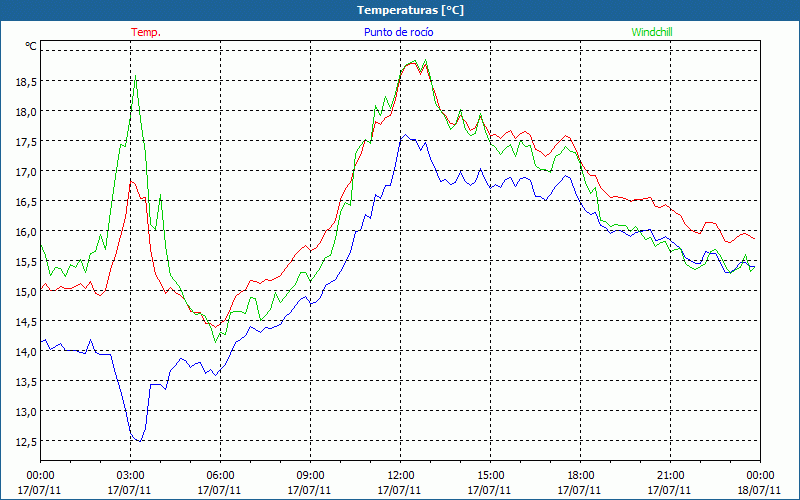Click the 09:00 time axis label

tap(310, 476)
